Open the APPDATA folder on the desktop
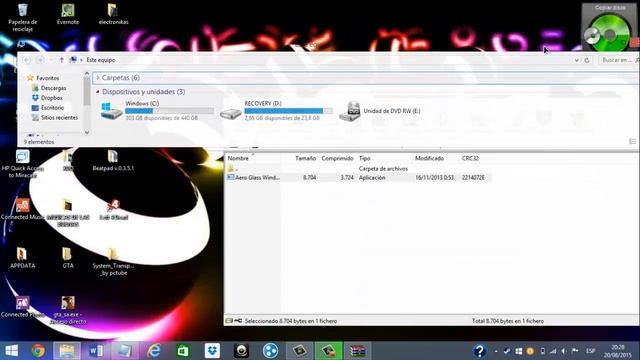The height and width of the screenshot is (360, 640). click(x=22, y=258)
